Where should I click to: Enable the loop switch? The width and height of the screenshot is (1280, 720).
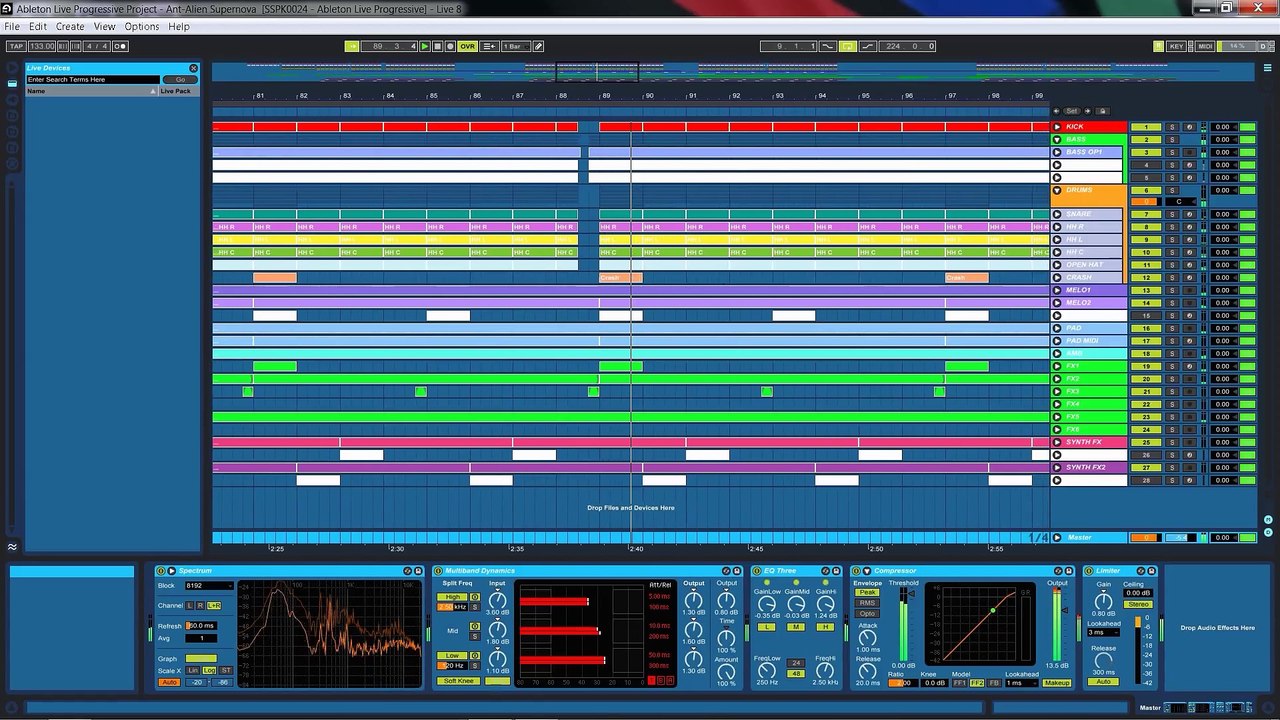848,46
